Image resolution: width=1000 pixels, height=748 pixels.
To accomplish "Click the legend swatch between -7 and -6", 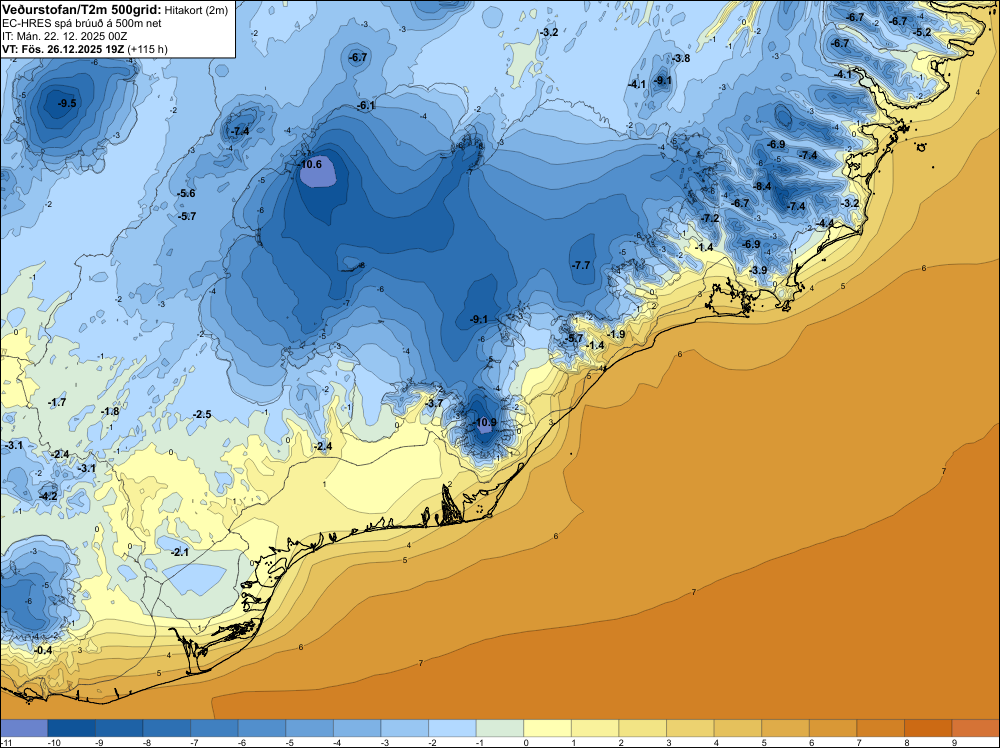I will pos(214,728).
